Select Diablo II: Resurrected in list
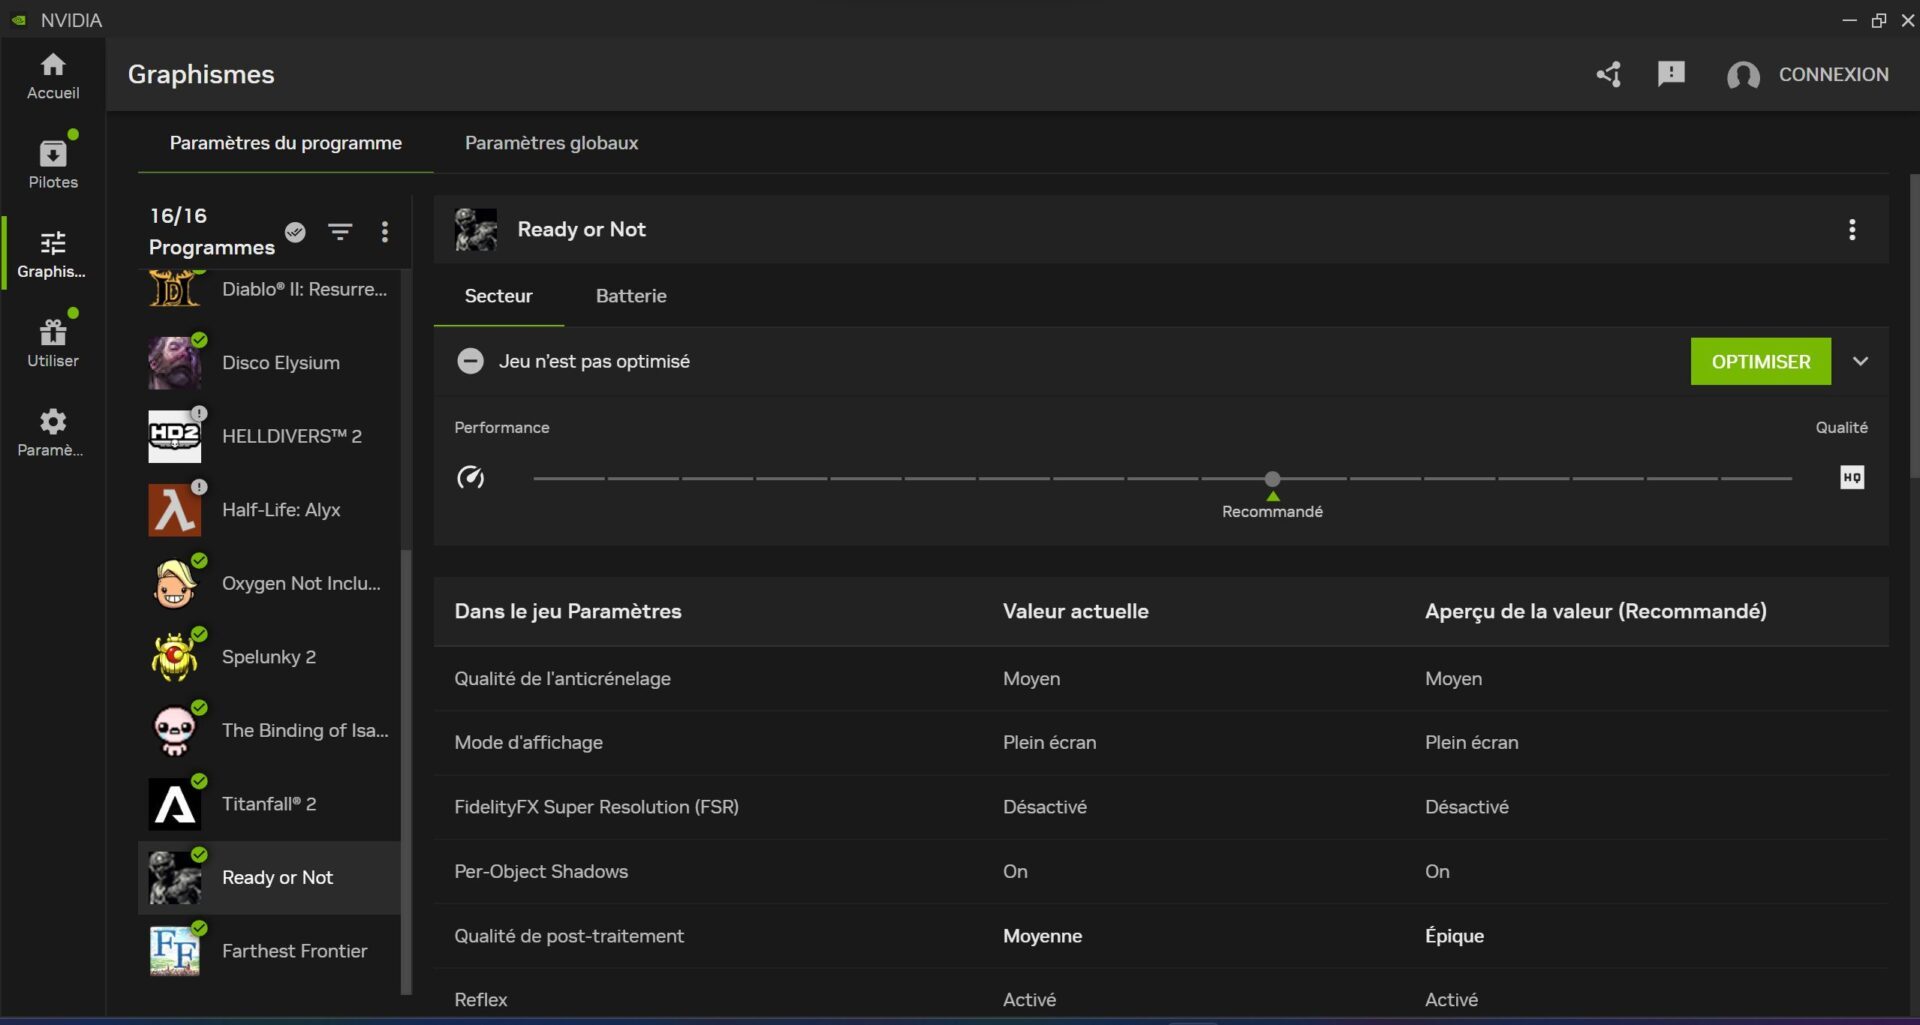Viewport: 1920px width, 1025px height. (x=269, y=289)
